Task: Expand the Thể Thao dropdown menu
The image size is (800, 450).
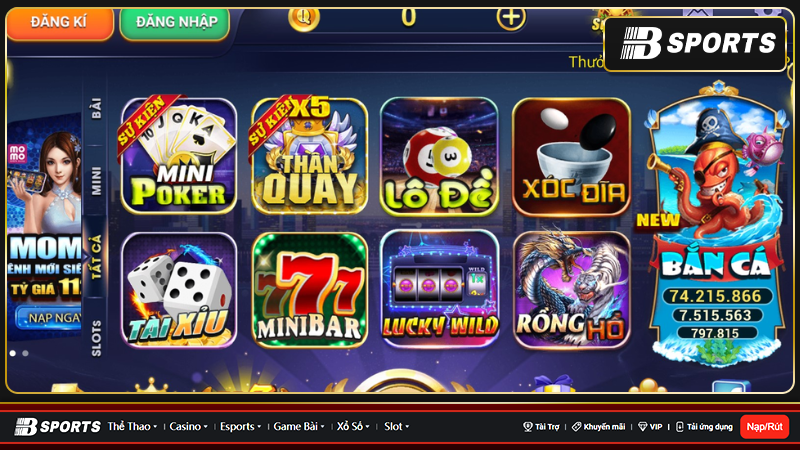Action: tap(132, 427)
